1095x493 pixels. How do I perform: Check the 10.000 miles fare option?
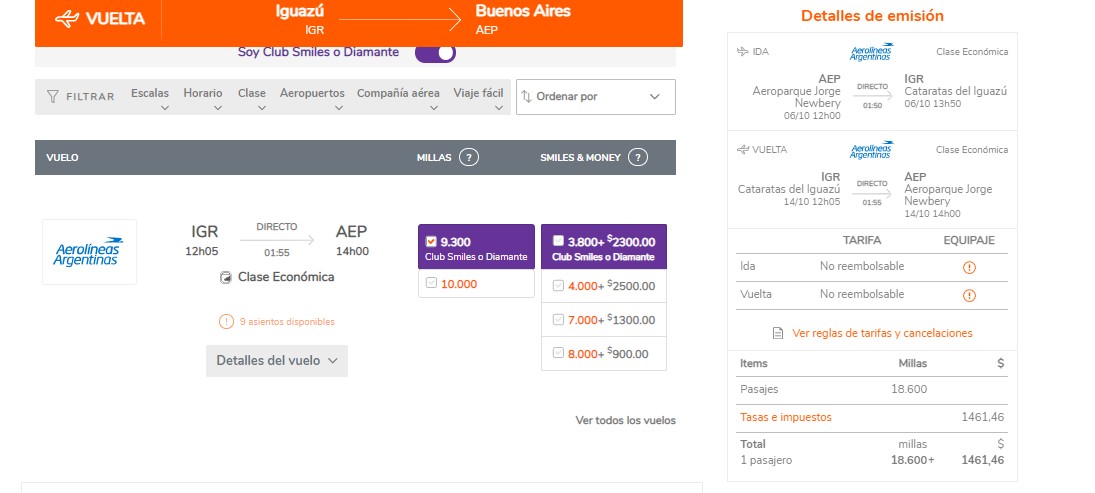(431, 284)
